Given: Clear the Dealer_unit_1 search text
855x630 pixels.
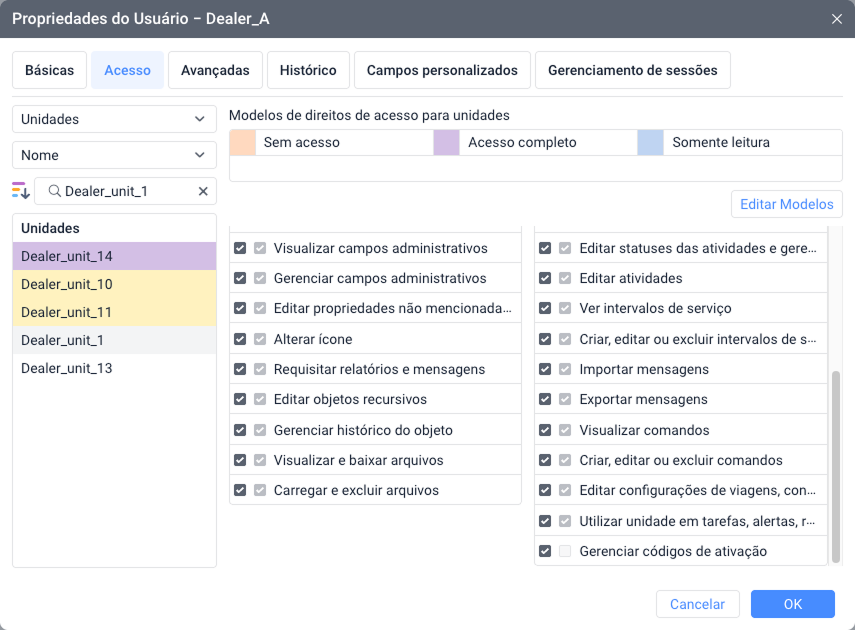Looking at the screenshot, I should [203, 191].
